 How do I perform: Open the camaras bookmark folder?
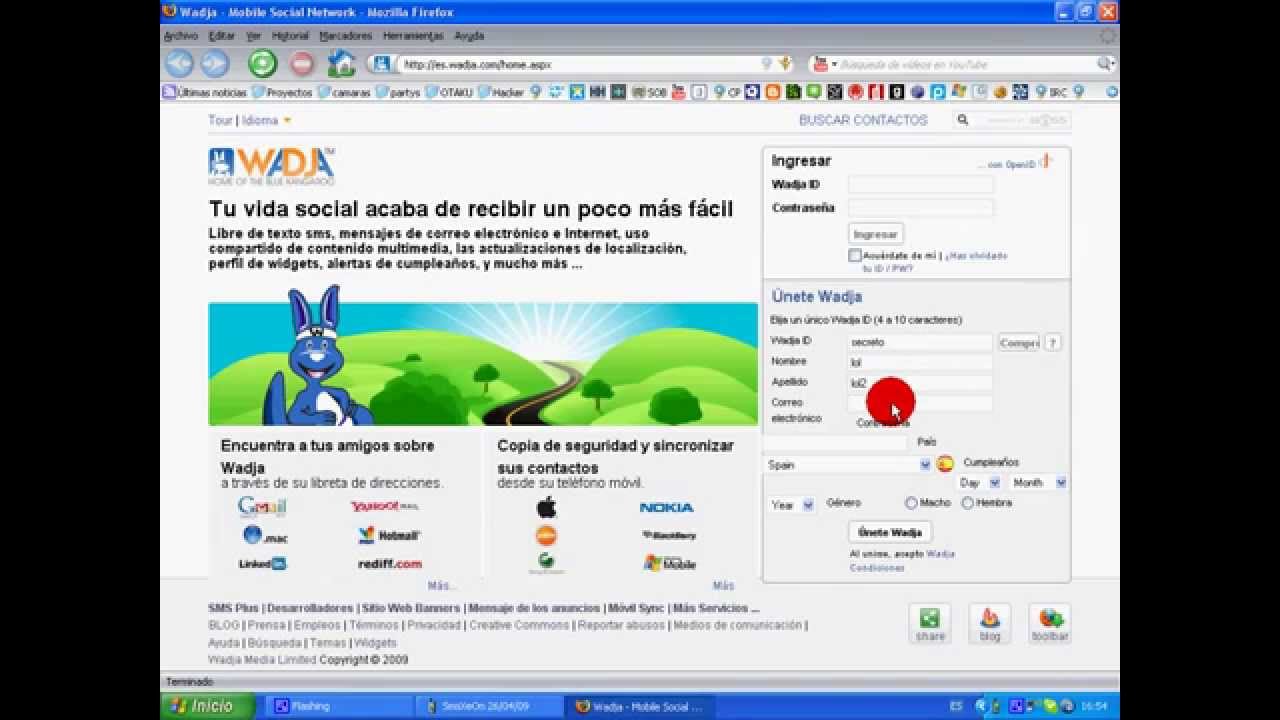[x=344, y=92]
